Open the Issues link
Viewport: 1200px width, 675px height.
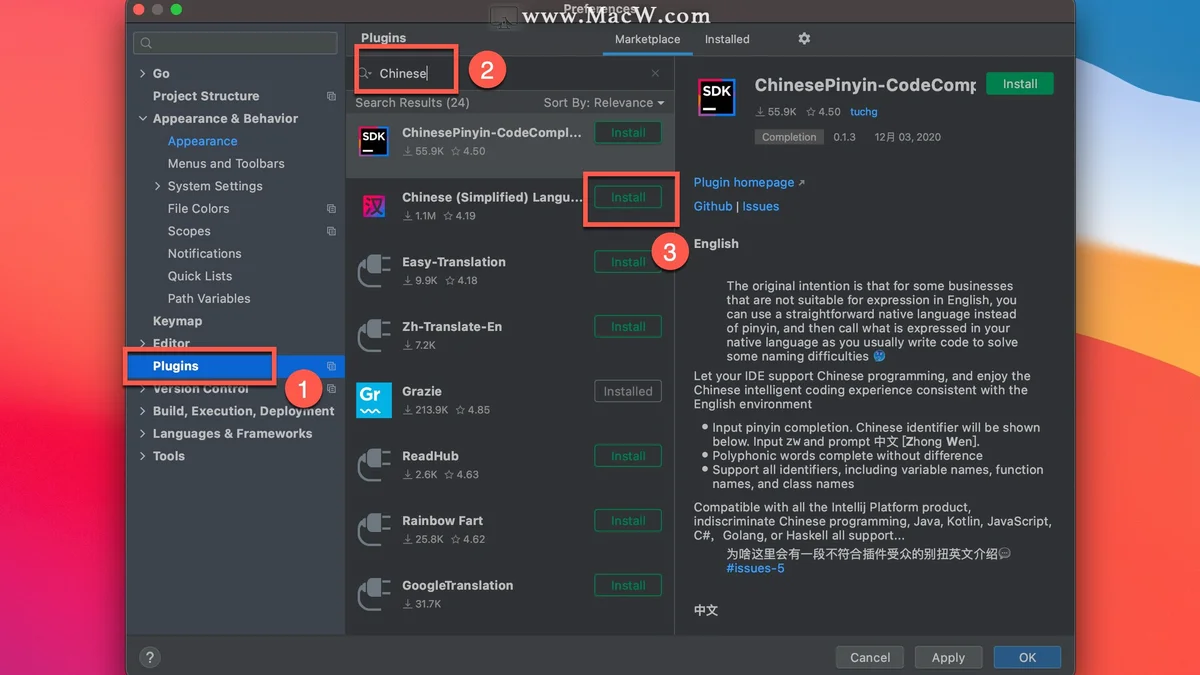(x=760, y=206)
